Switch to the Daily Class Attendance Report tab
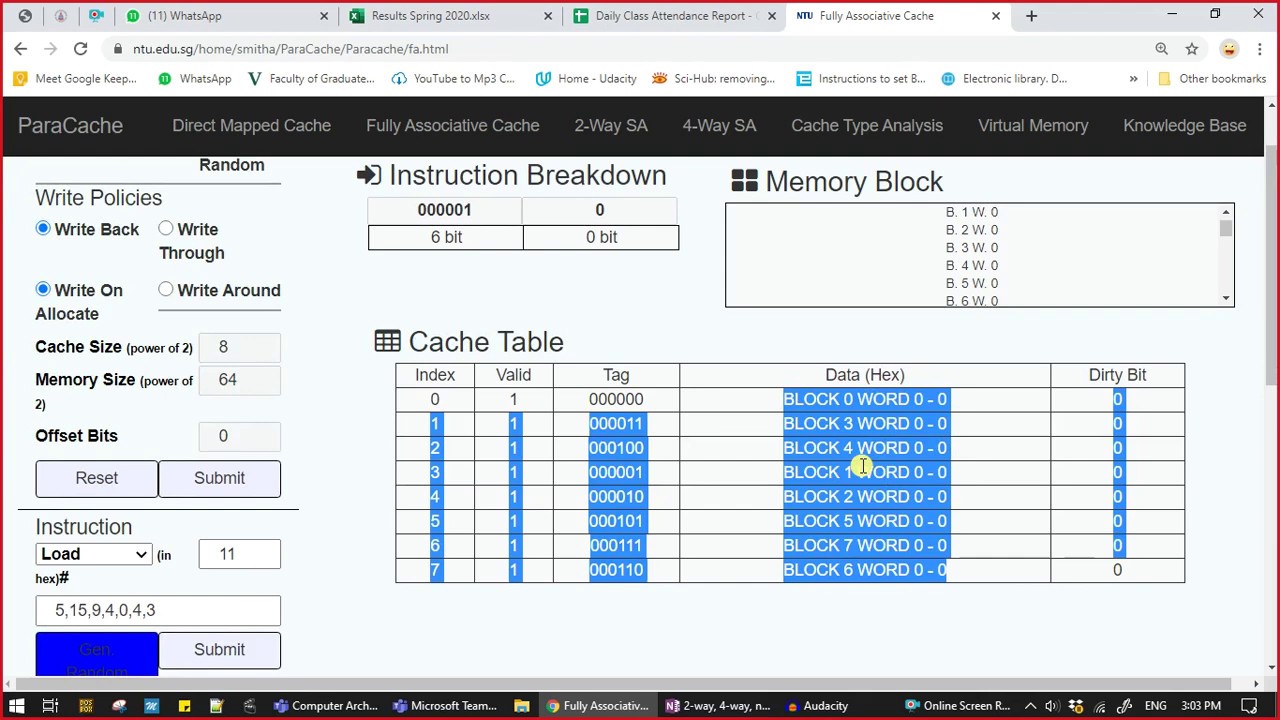 [x=674, y=16]
